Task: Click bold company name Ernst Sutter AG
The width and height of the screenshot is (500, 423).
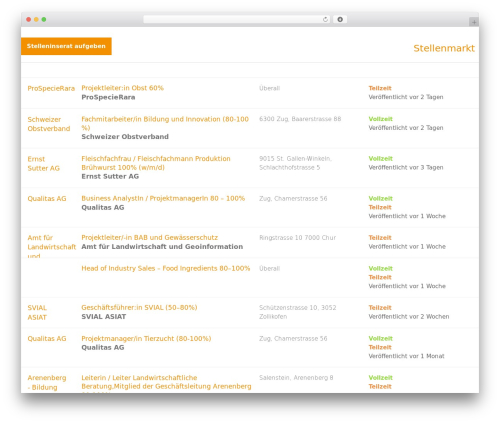Action: tap(110, 176)
